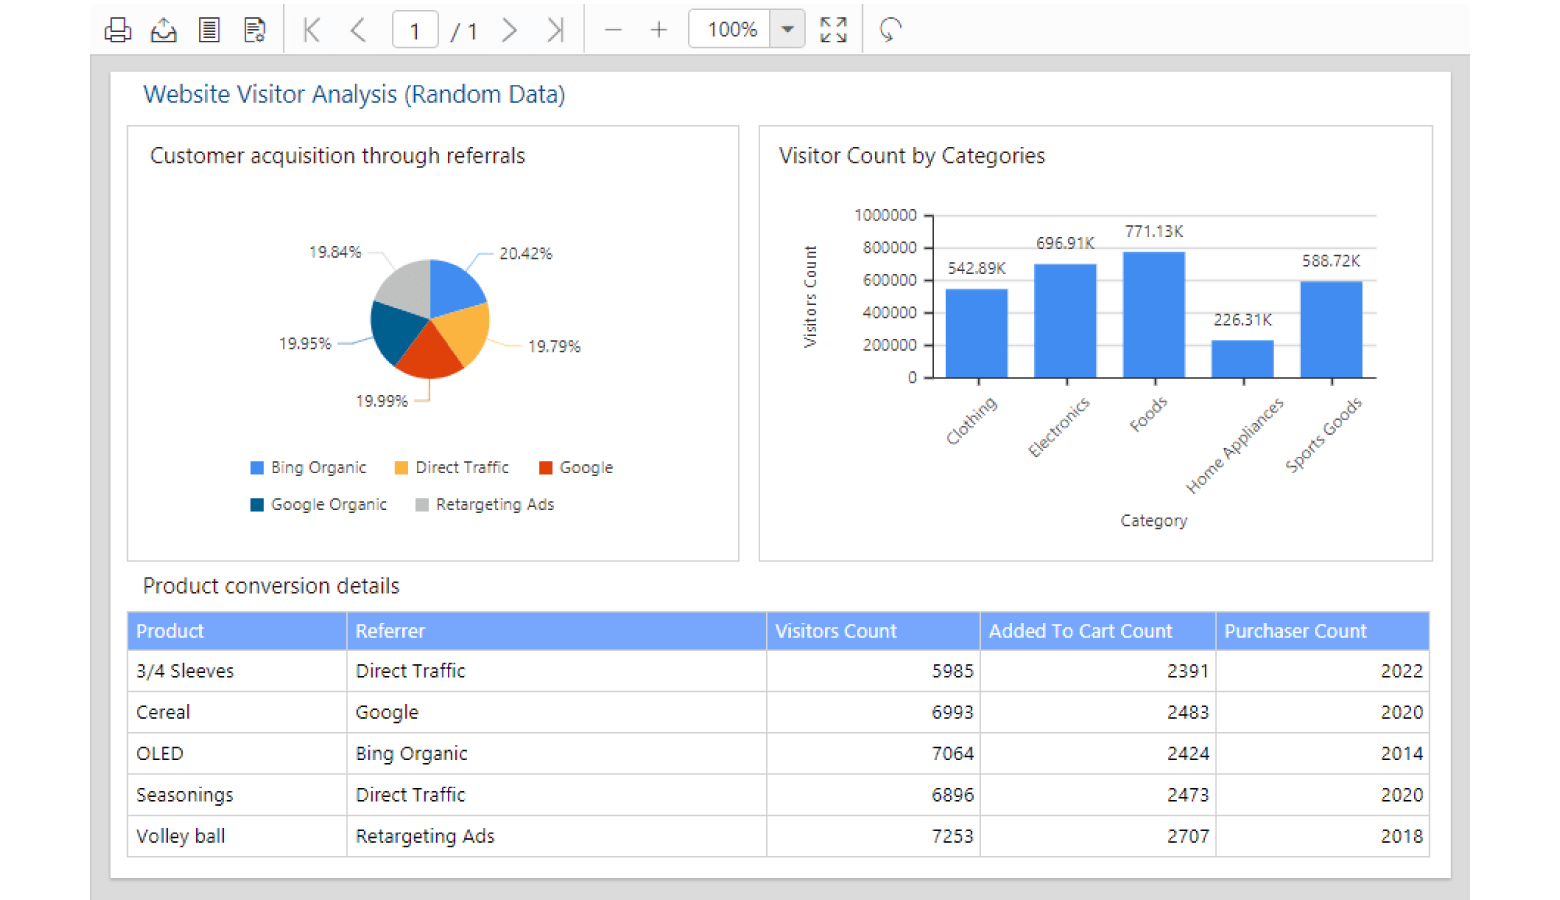Viewport: 1560px width, 900px height.
Task: Click the current page number field
Action: [x=415, y=30]
